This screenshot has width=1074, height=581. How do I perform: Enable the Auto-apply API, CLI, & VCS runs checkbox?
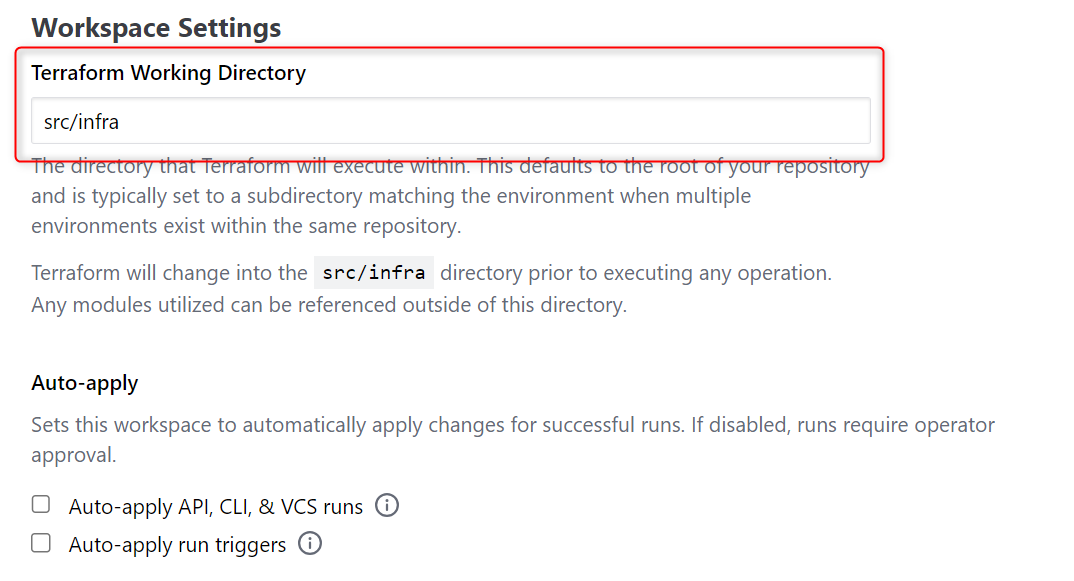[x=41, y=505]
